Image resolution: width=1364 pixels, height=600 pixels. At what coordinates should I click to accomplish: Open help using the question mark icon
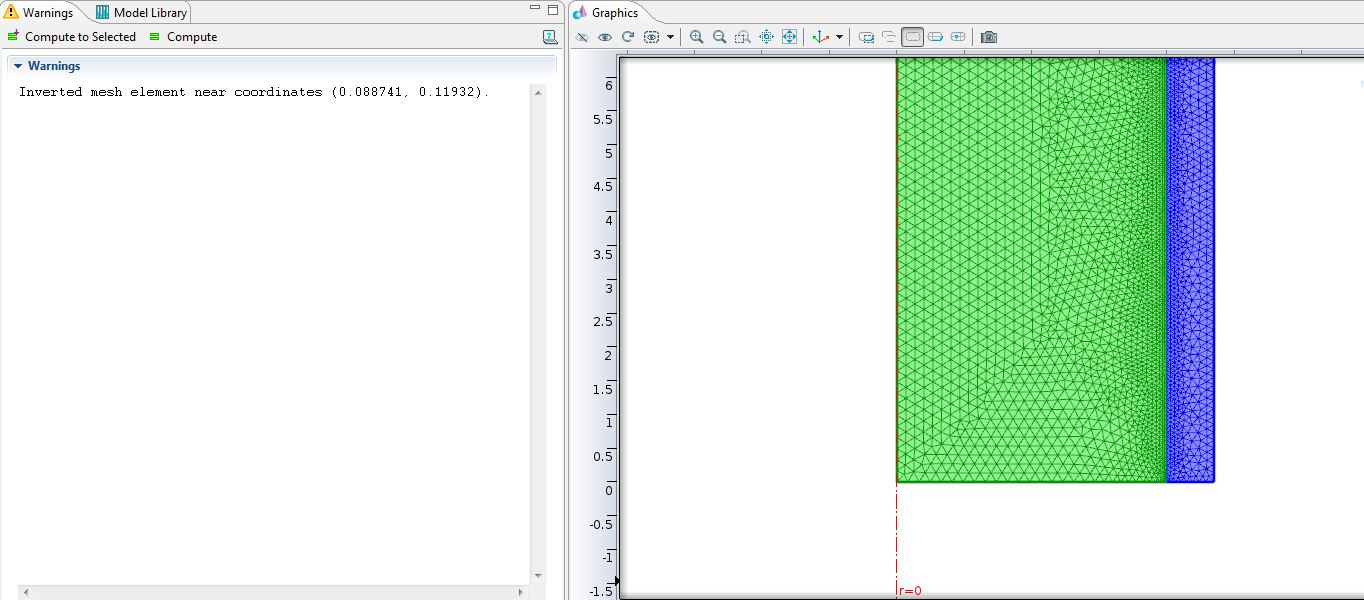click(x=550, y=37)
